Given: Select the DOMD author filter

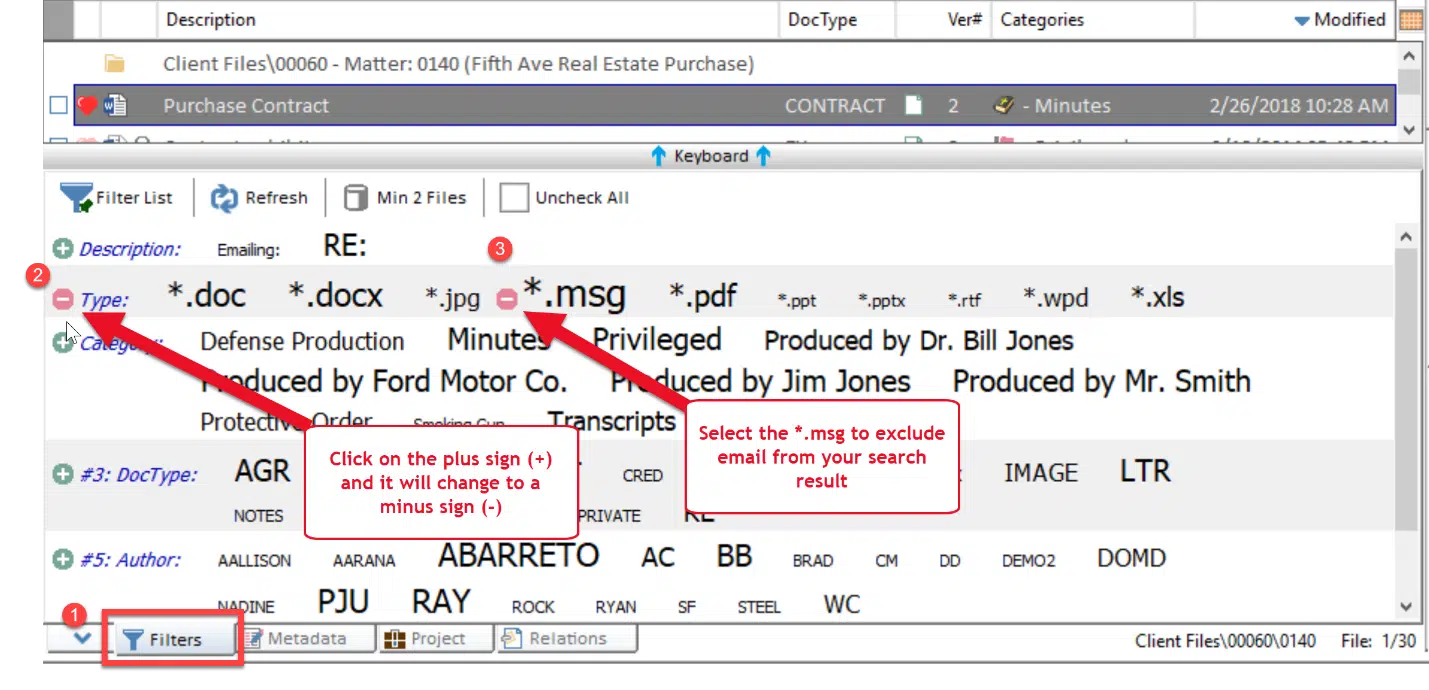Looking at the screenshot, I should click(1131, 558).
